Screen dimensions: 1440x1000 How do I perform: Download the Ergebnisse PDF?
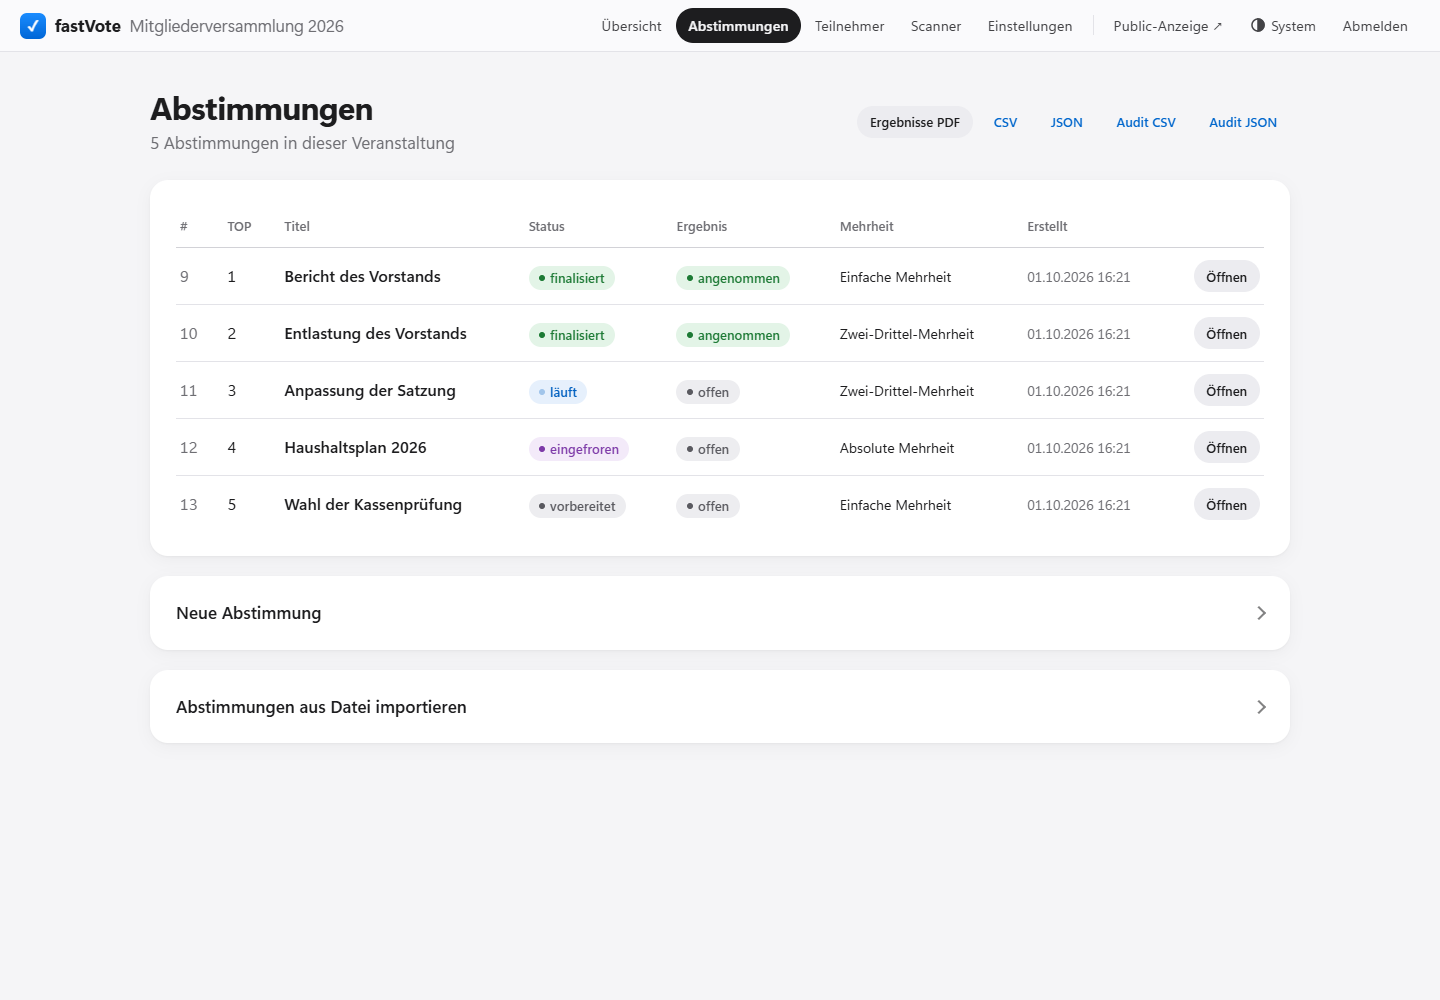click(915, 122)
